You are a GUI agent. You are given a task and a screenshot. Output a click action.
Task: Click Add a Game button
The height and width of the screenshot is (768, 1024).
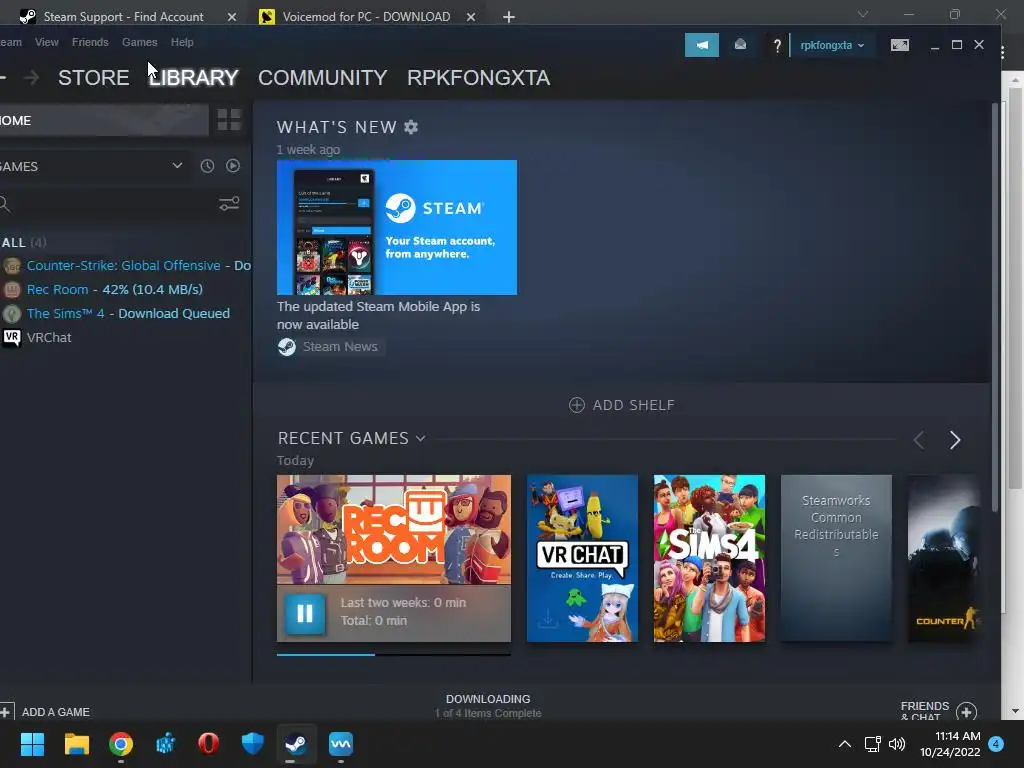46,712
